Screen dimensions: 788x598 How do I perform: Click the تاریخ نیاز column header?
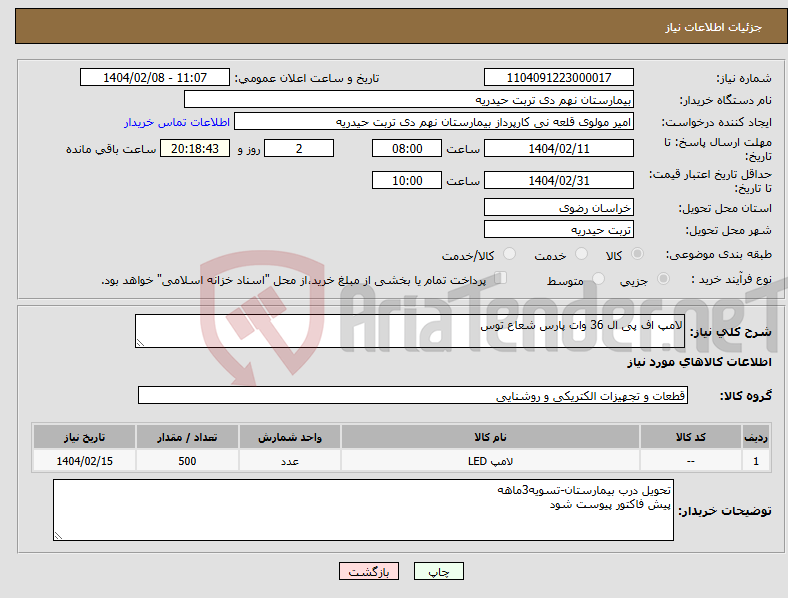click(x=84, y=437)
